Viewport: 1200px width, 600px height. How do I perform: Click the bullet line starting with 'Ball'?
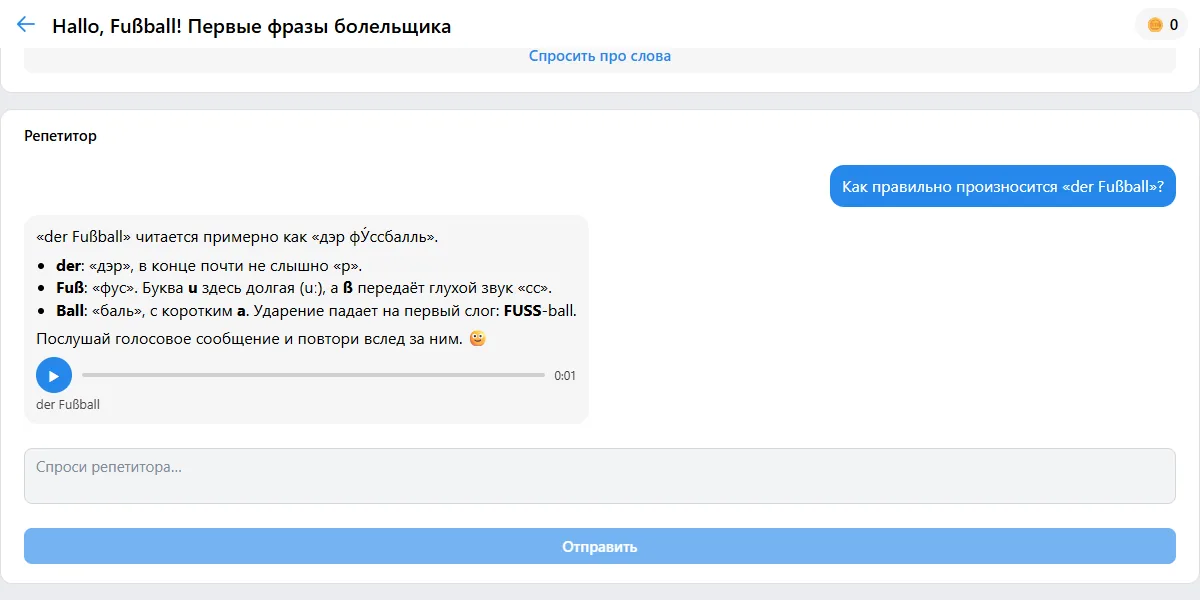(316, 311)
